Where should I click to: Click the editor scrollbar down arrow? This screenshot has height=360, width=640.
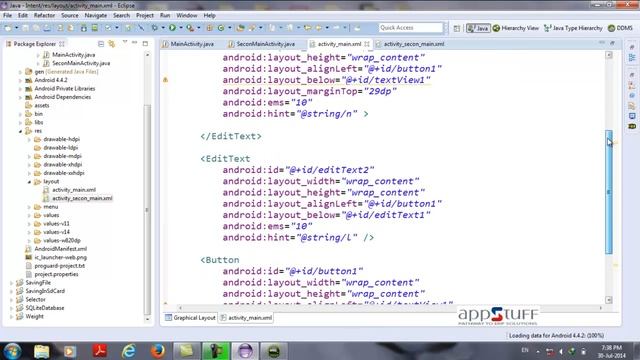pyautogui.click(x=609, y=300)
